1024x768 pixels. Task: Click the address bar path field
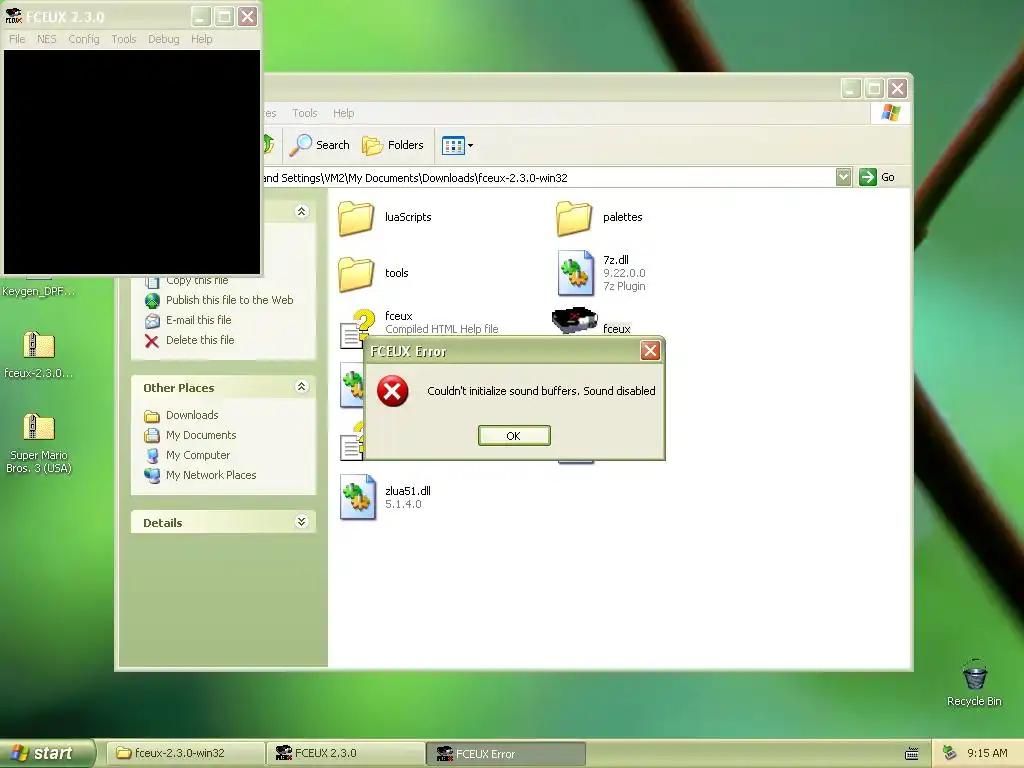pyautogui.click(x=549, y=178)
